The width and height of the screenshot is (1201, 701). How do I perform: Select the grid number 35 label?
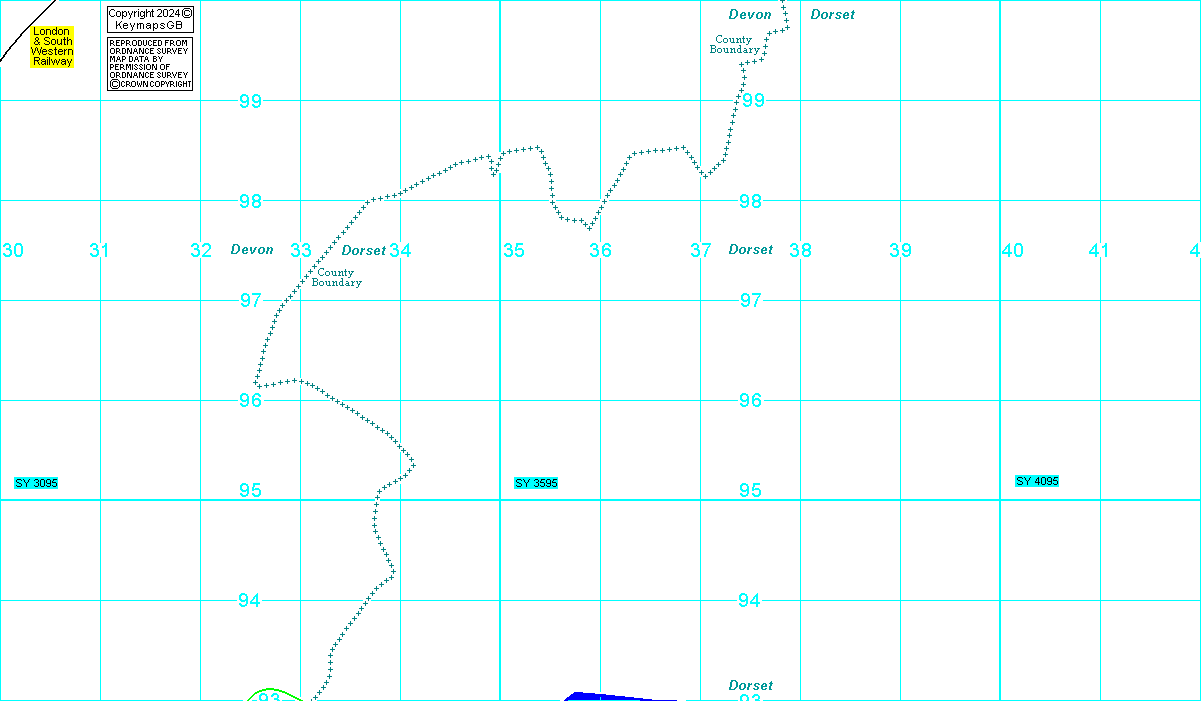point(513,250)
